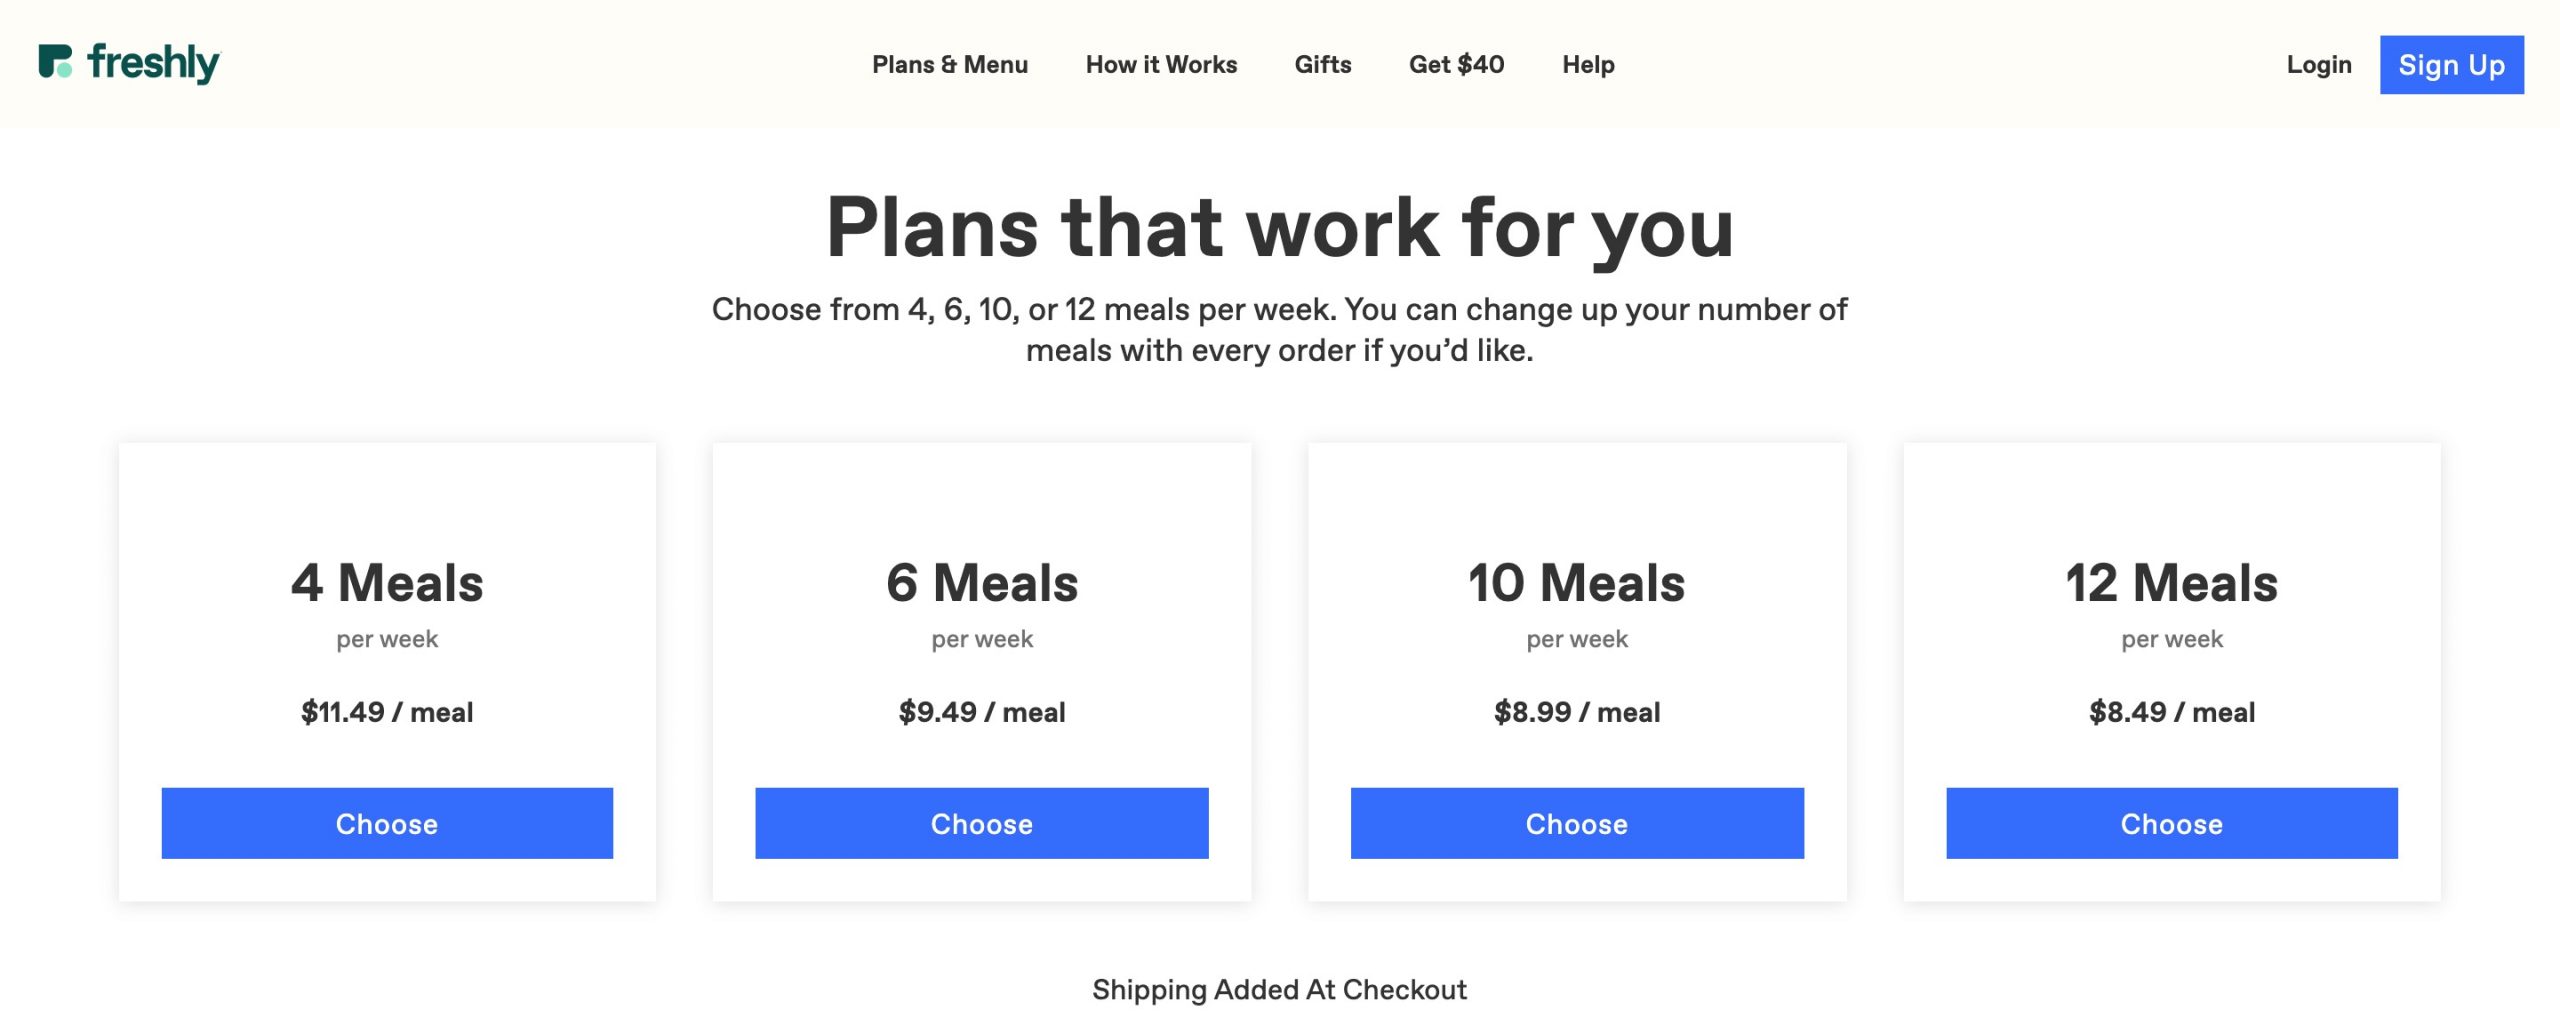The image size is (2560, 1026).
Task: Go to the Gifts section
Action: click(x=1322, y=65)
